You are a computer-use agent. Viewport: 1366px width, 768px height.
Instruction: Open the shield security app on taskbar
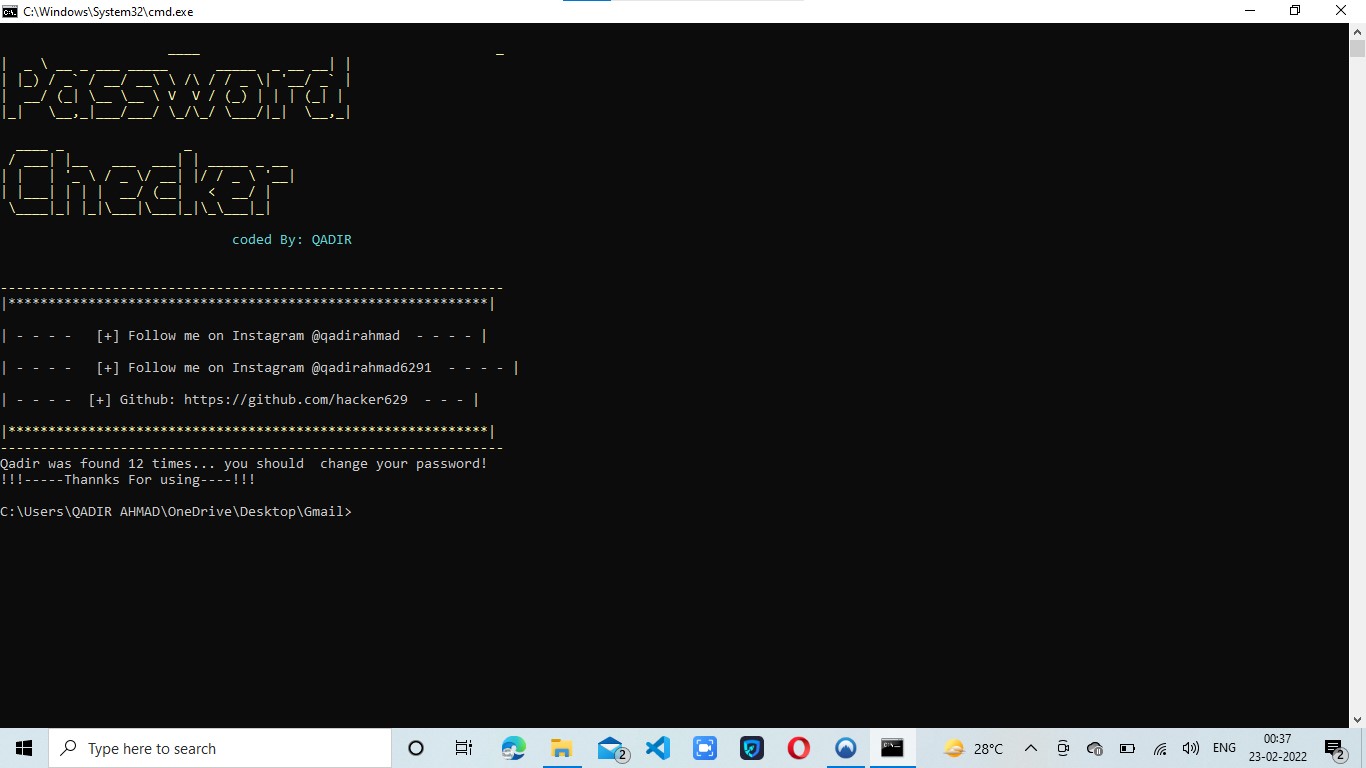751,748
